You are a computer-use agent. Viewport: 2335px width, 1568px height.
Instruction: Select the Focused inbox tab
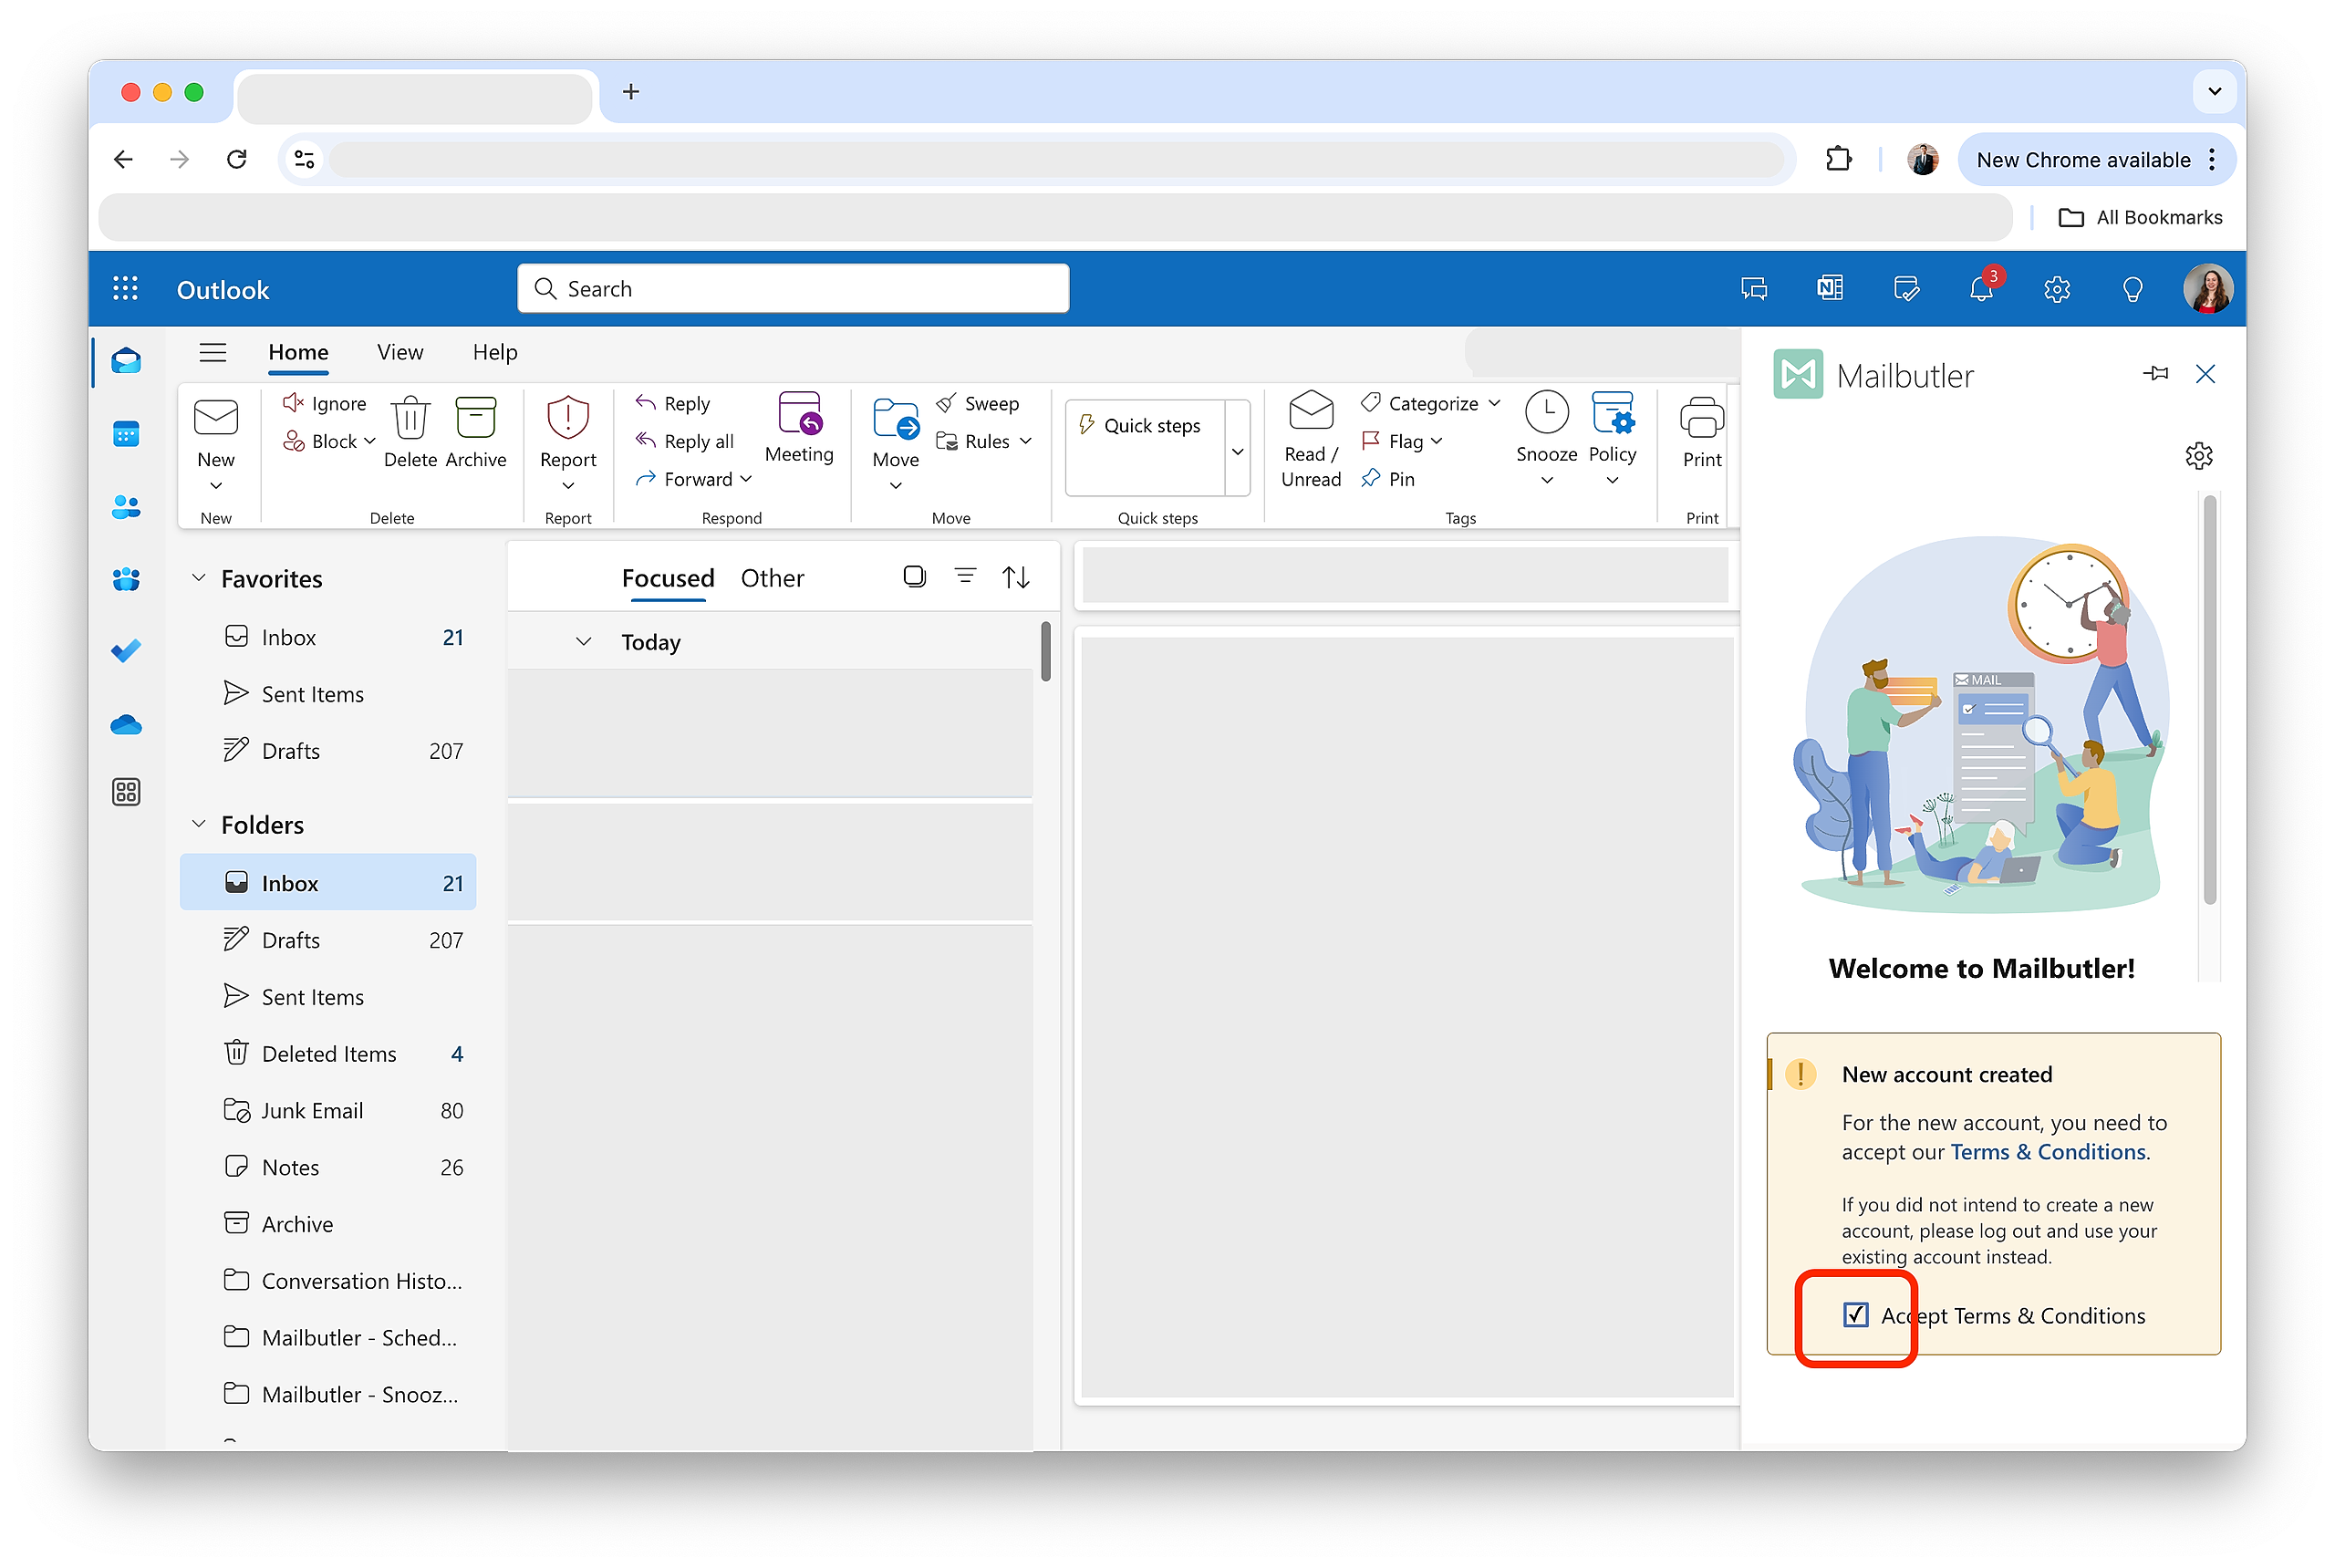668,578
